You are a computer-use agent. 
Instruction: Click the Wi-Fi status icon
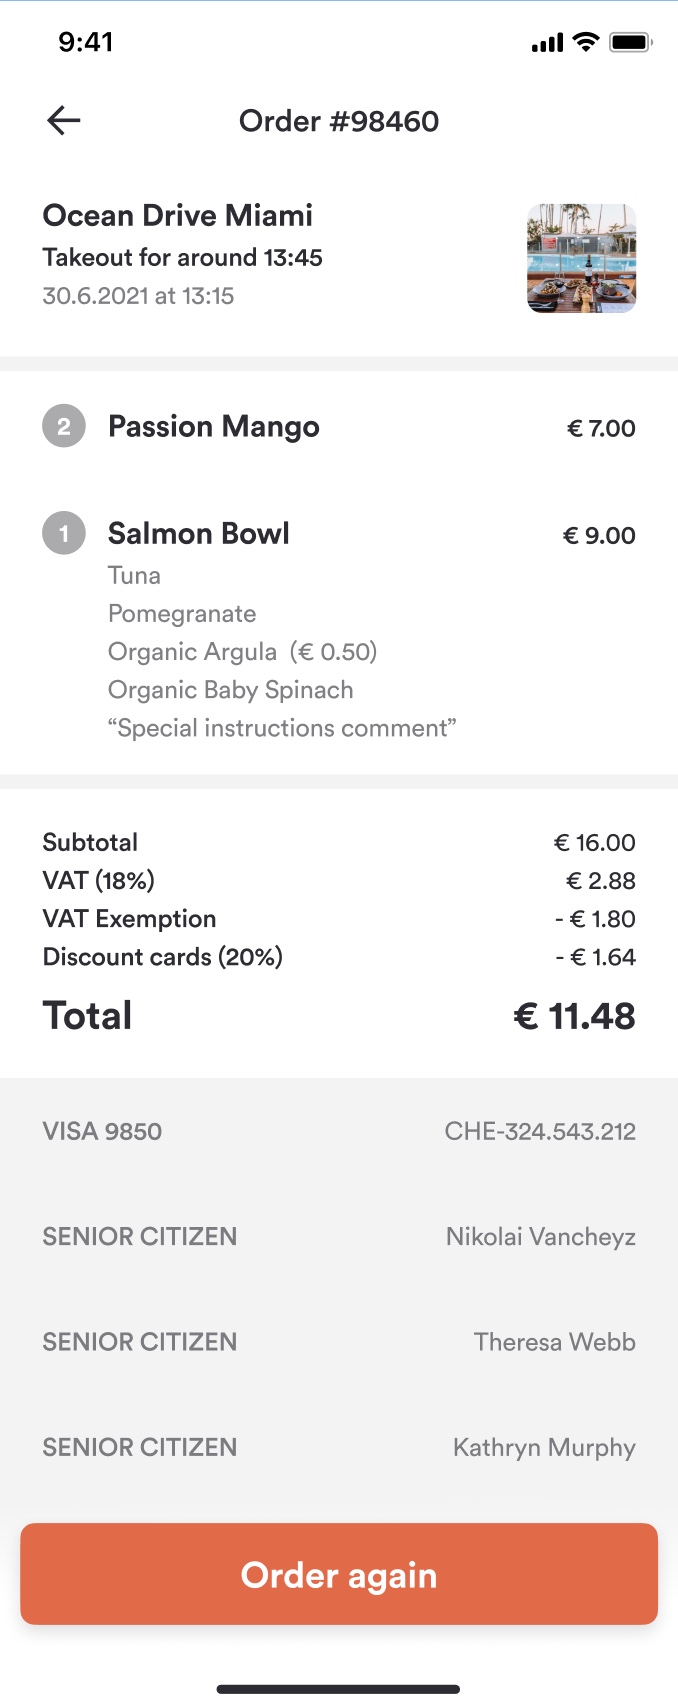[586, 42]
